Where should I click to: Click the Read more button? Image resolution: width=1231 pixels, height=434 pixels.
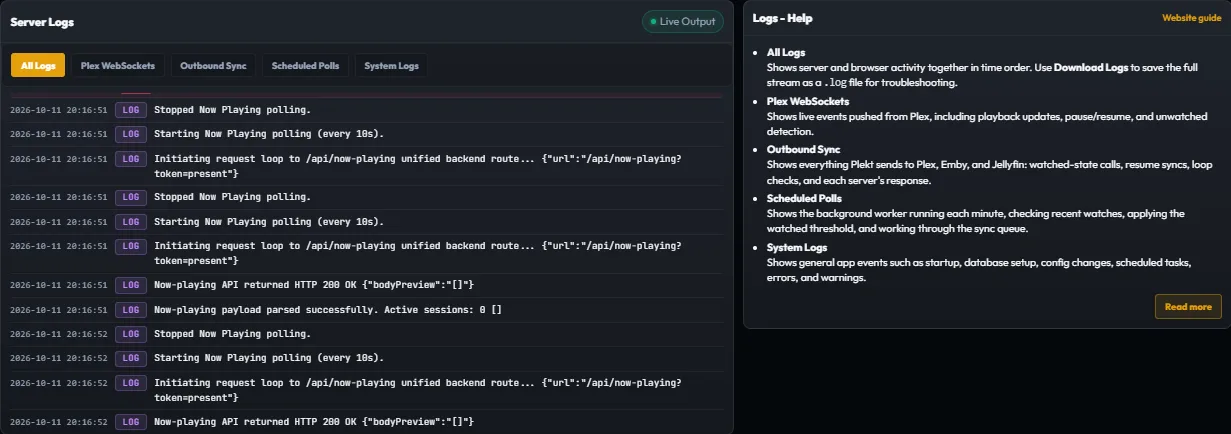coord(1188,307)
